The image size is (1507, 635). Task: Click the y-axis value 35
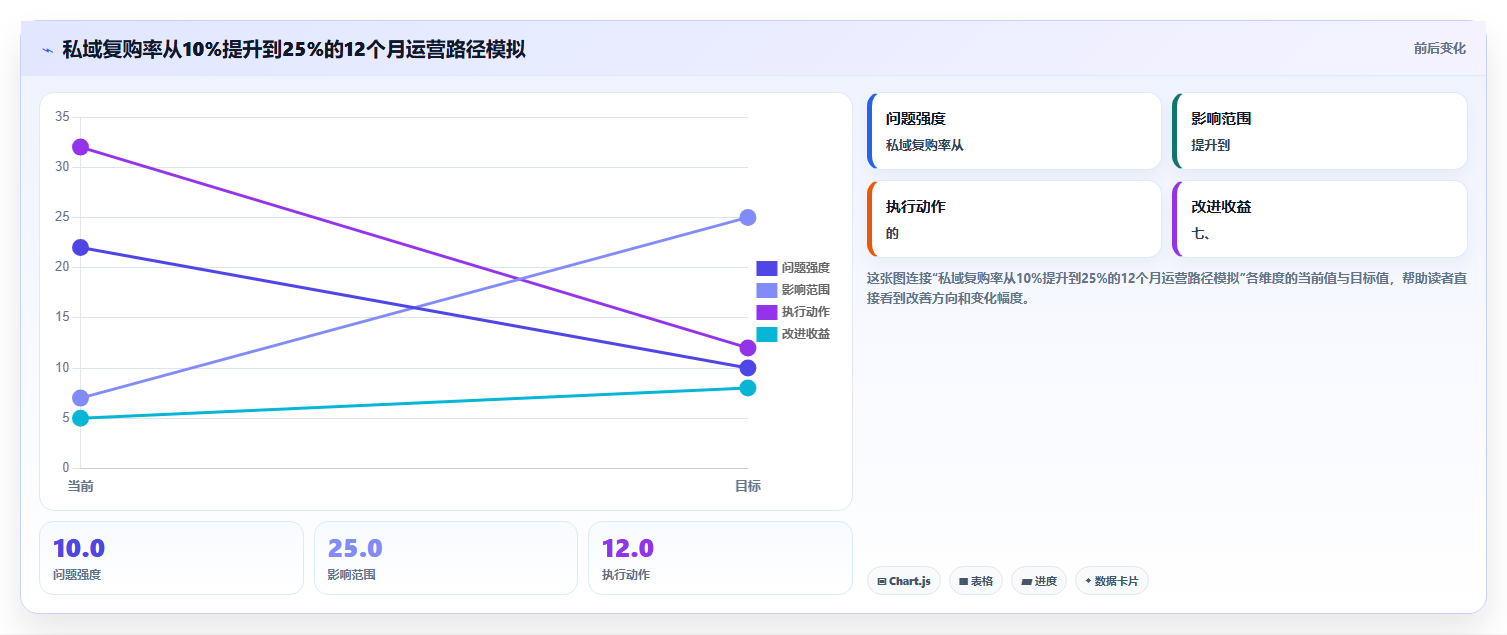62,117
